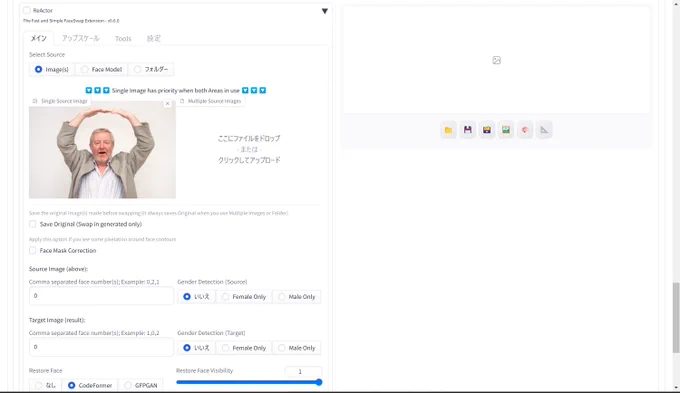Select Female Only for target gender
This screenshot has height=393, width=680.
pyautogui.click(x=244, y=348)
